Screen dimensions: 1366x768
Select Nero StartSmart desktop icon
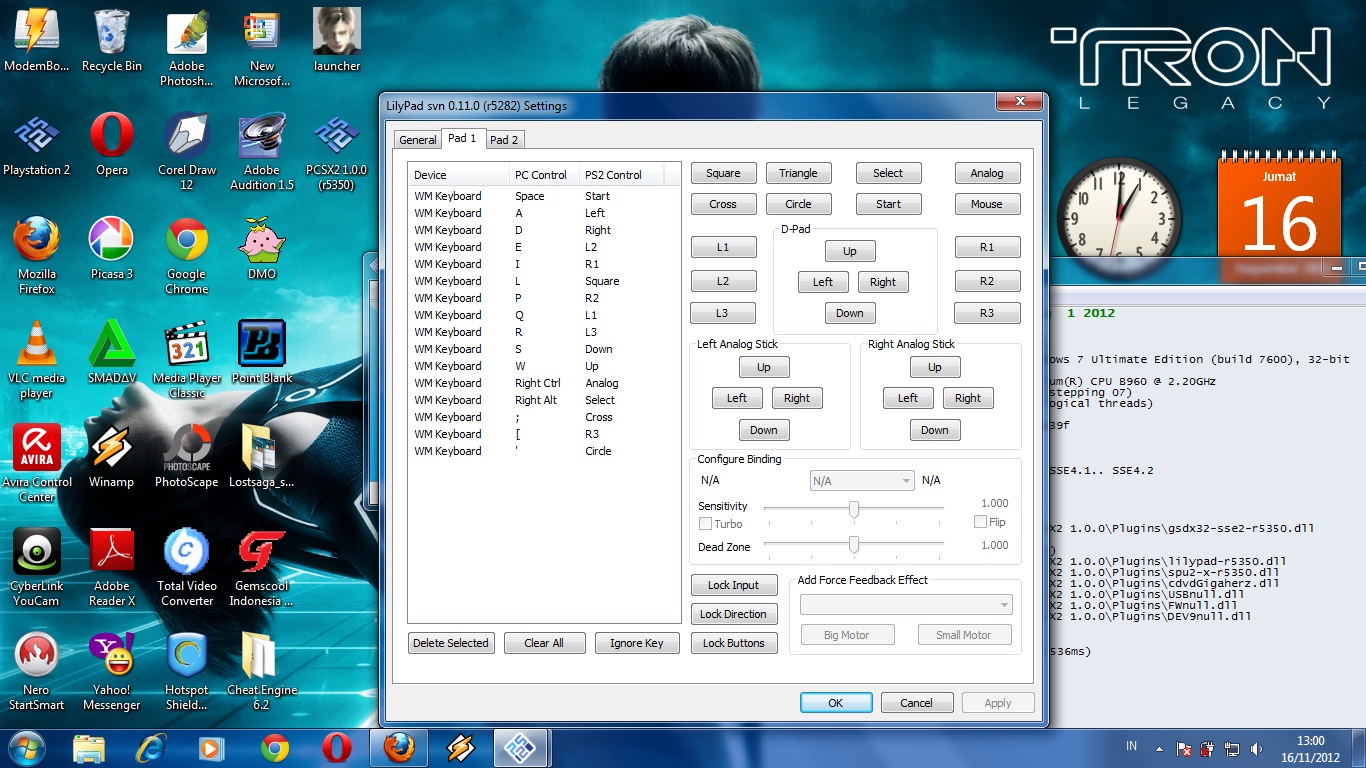pyautogui.click(x=37, y=672)
